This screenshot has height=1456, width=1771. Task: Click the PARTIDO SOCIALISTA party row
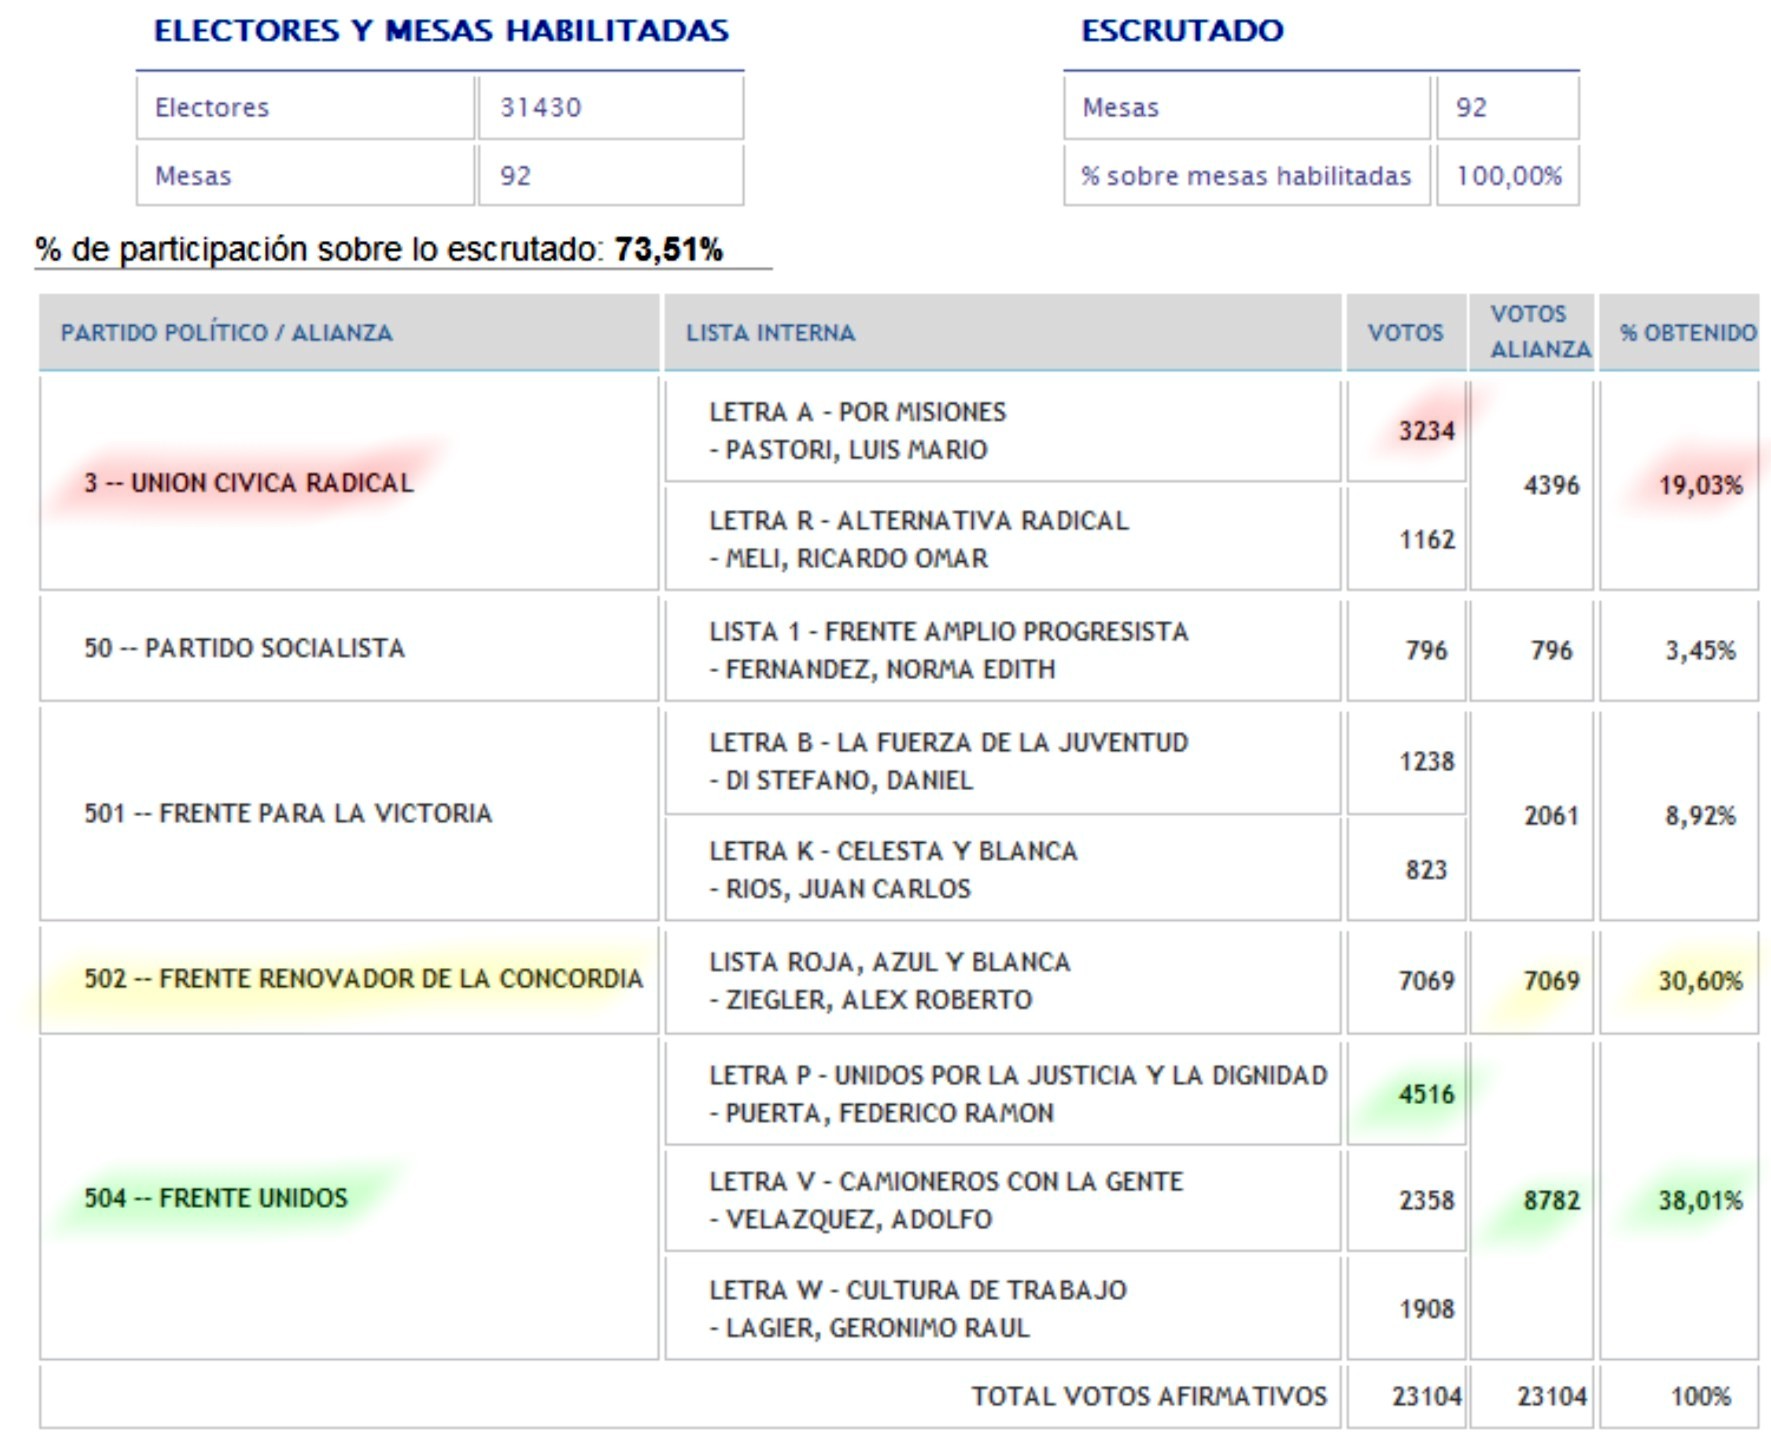click(244, 648)
